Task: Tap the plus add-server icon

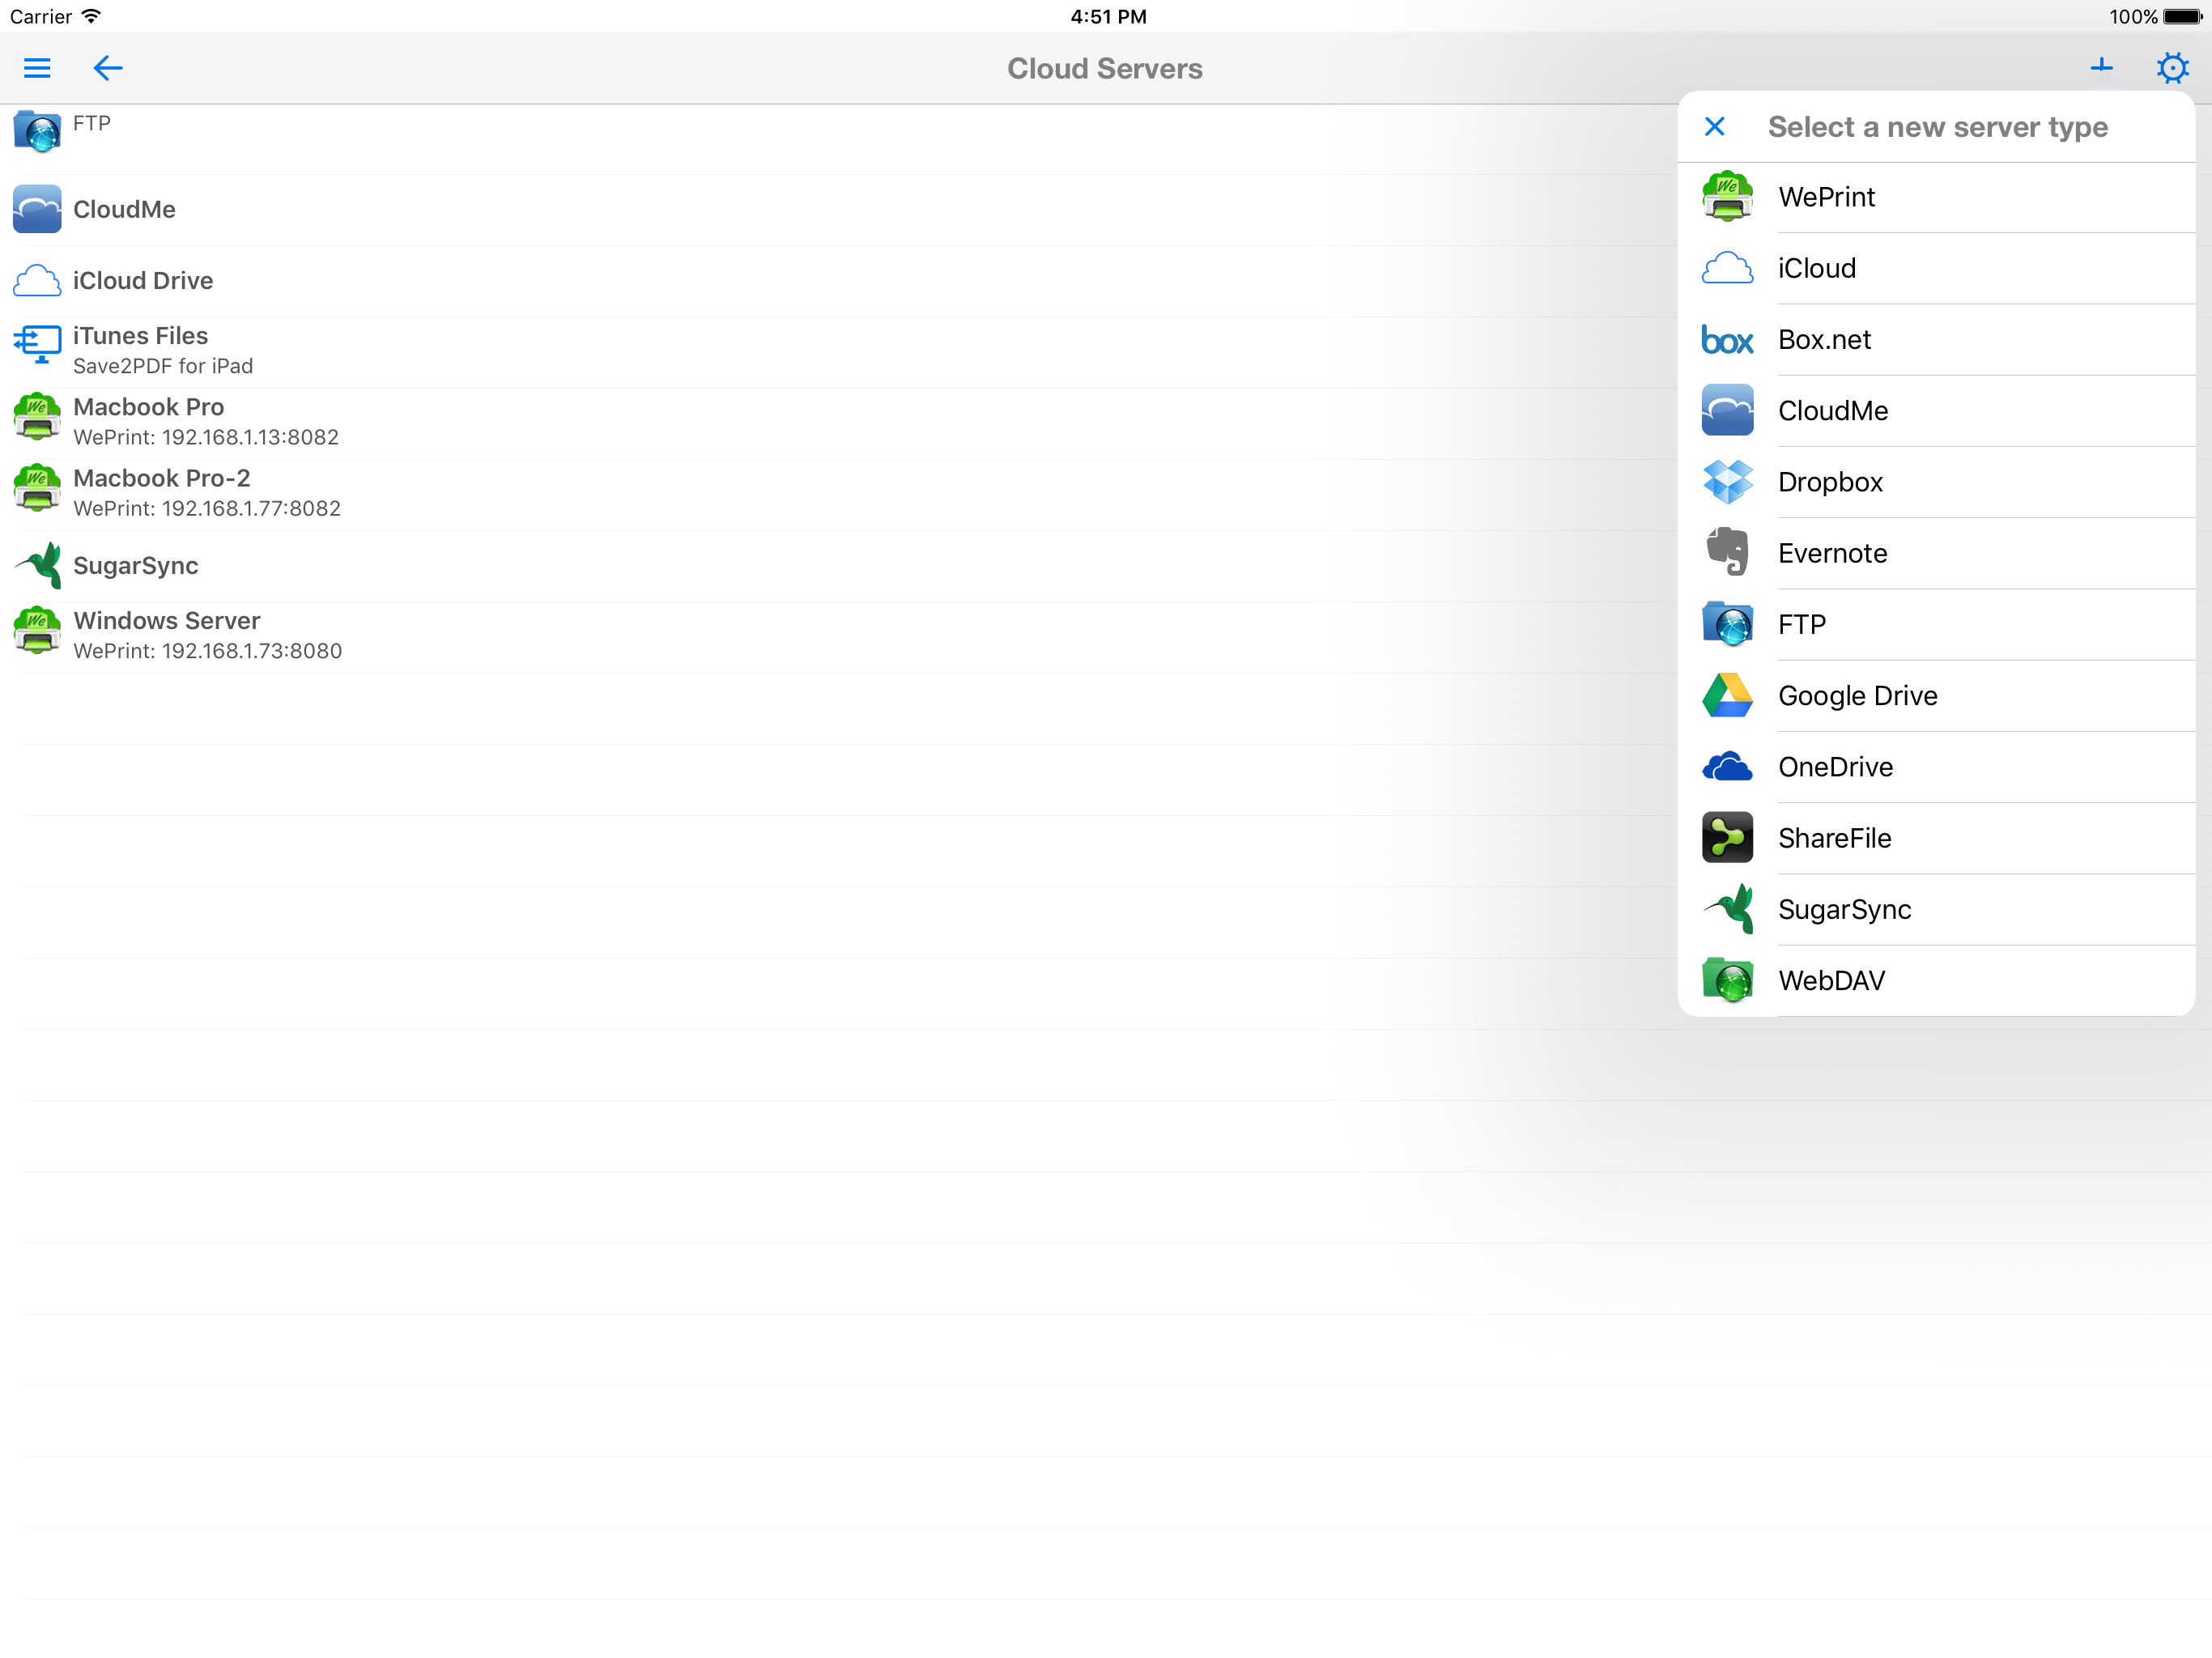Action: pyautogui.click(x=2101, y=67)
